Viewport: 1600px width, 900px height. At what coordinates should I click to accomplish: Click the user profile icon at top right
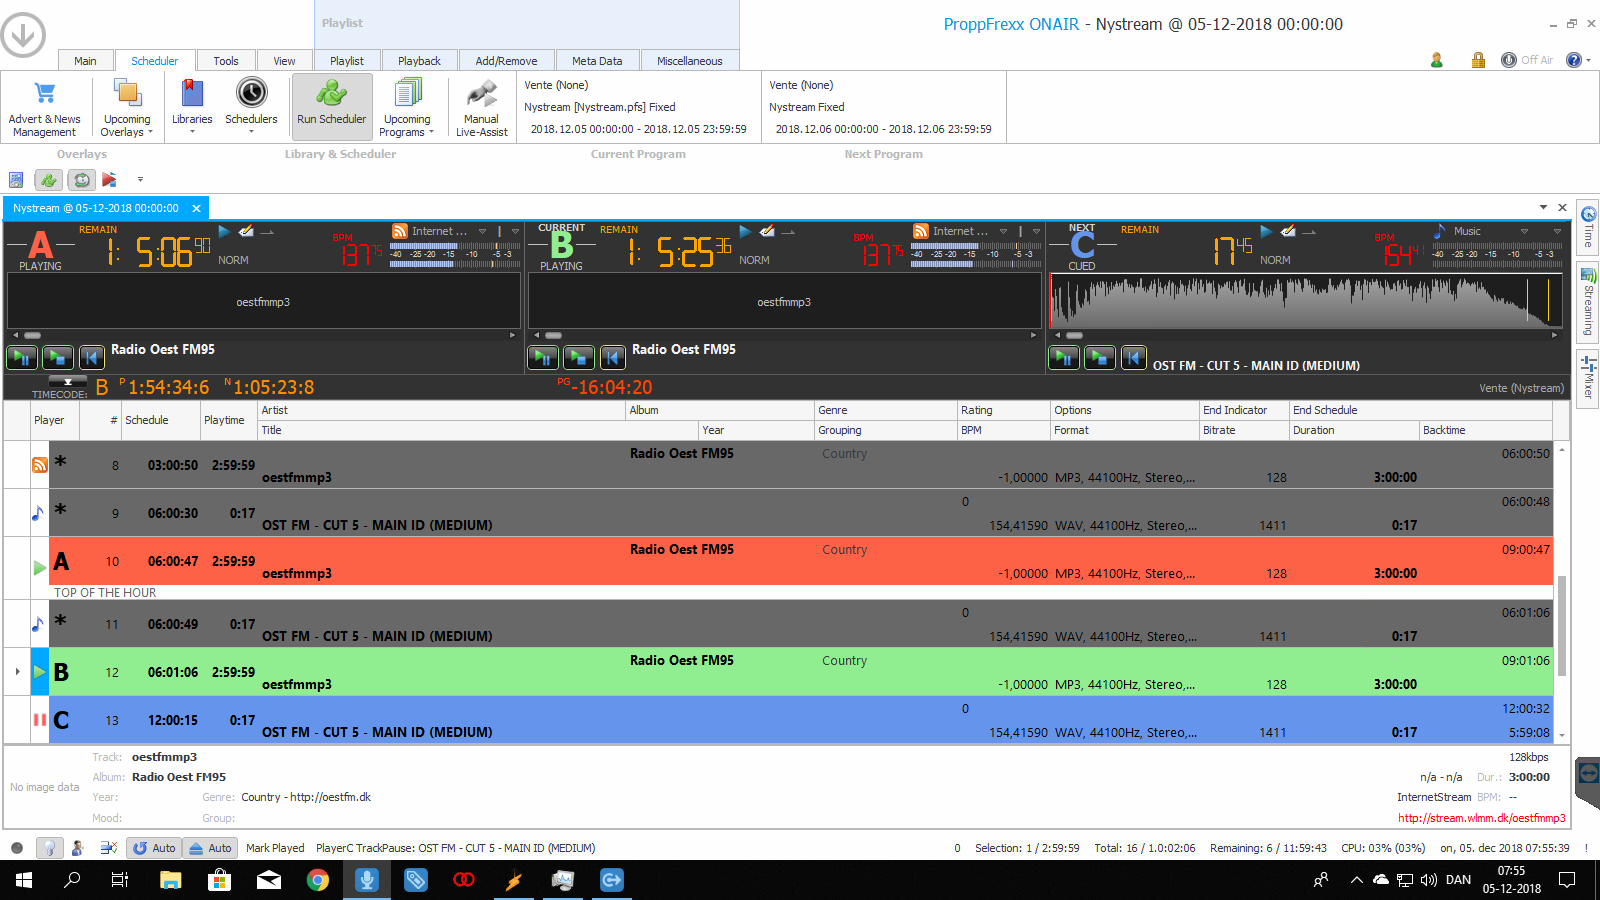1437,60
